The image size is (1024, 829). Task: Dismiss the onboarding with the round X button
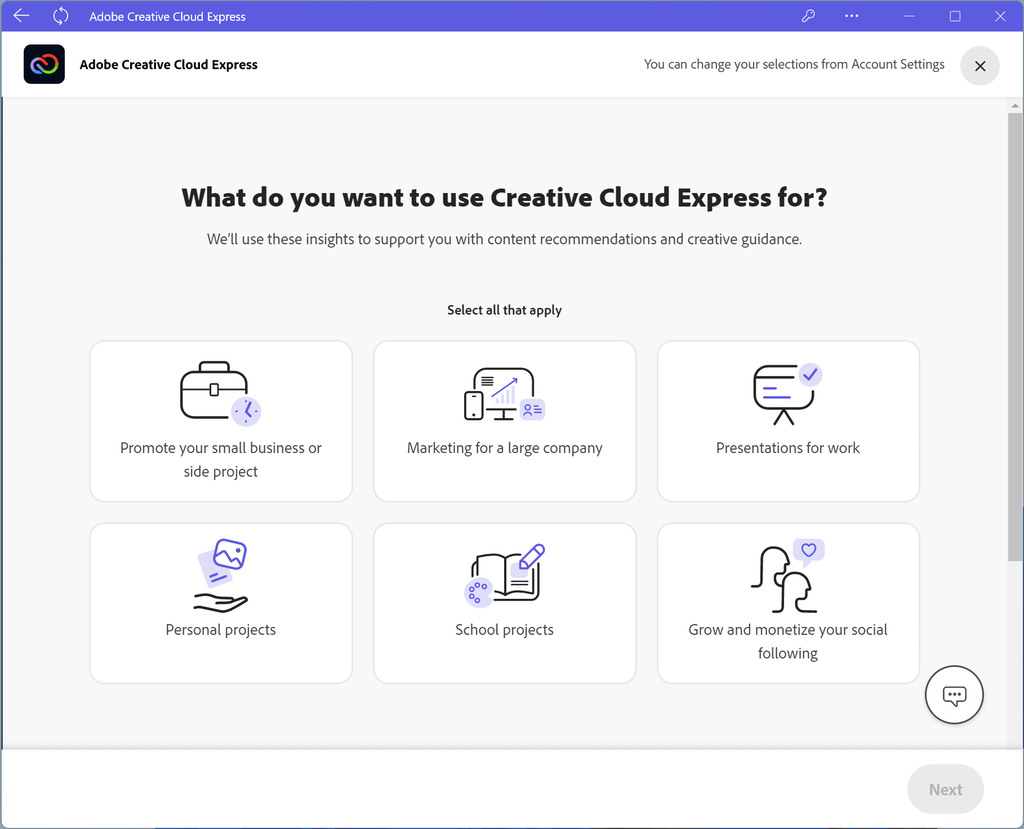click(980, 66)
